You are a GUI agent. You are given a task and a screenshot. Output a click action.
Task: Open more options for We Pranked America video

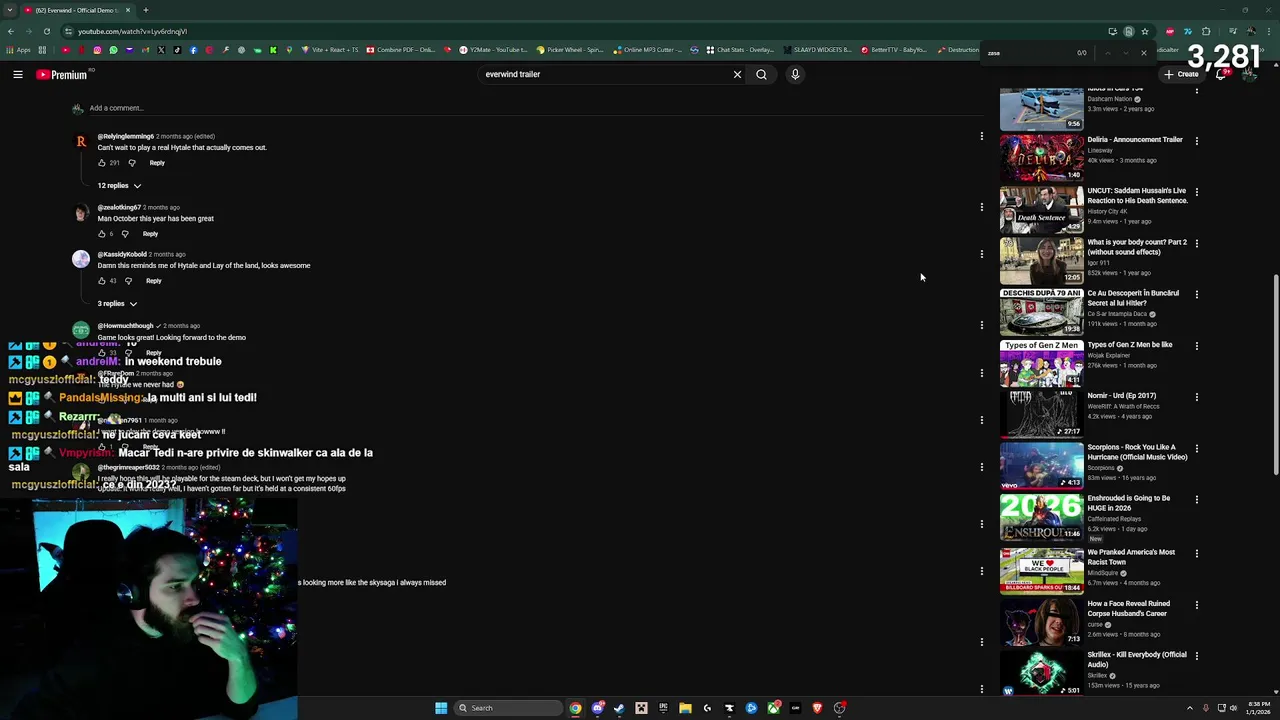tap(1196, 553)
